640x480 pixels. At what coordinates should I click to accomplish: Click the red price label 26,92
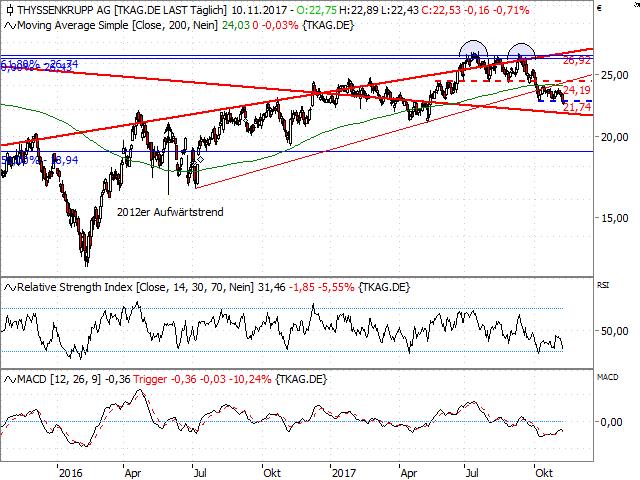click(577, 61)
